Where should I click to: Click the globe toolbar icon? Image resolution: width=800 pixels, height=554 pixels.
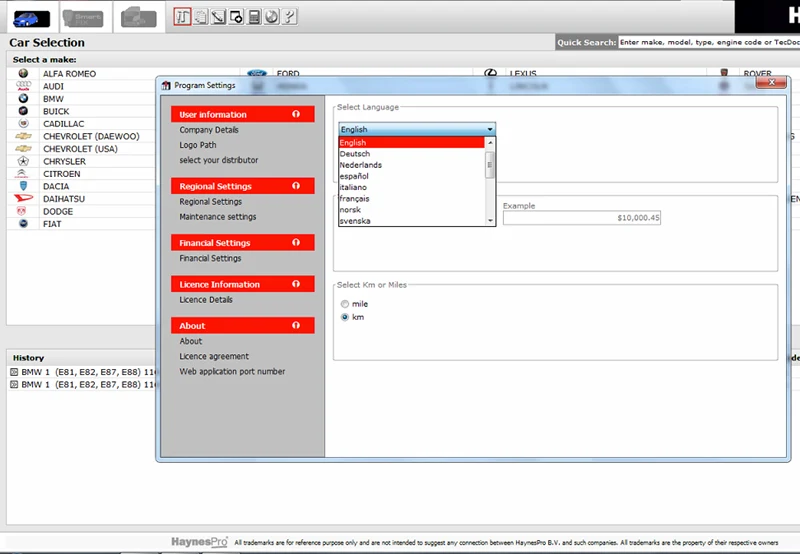click(272, 17)
